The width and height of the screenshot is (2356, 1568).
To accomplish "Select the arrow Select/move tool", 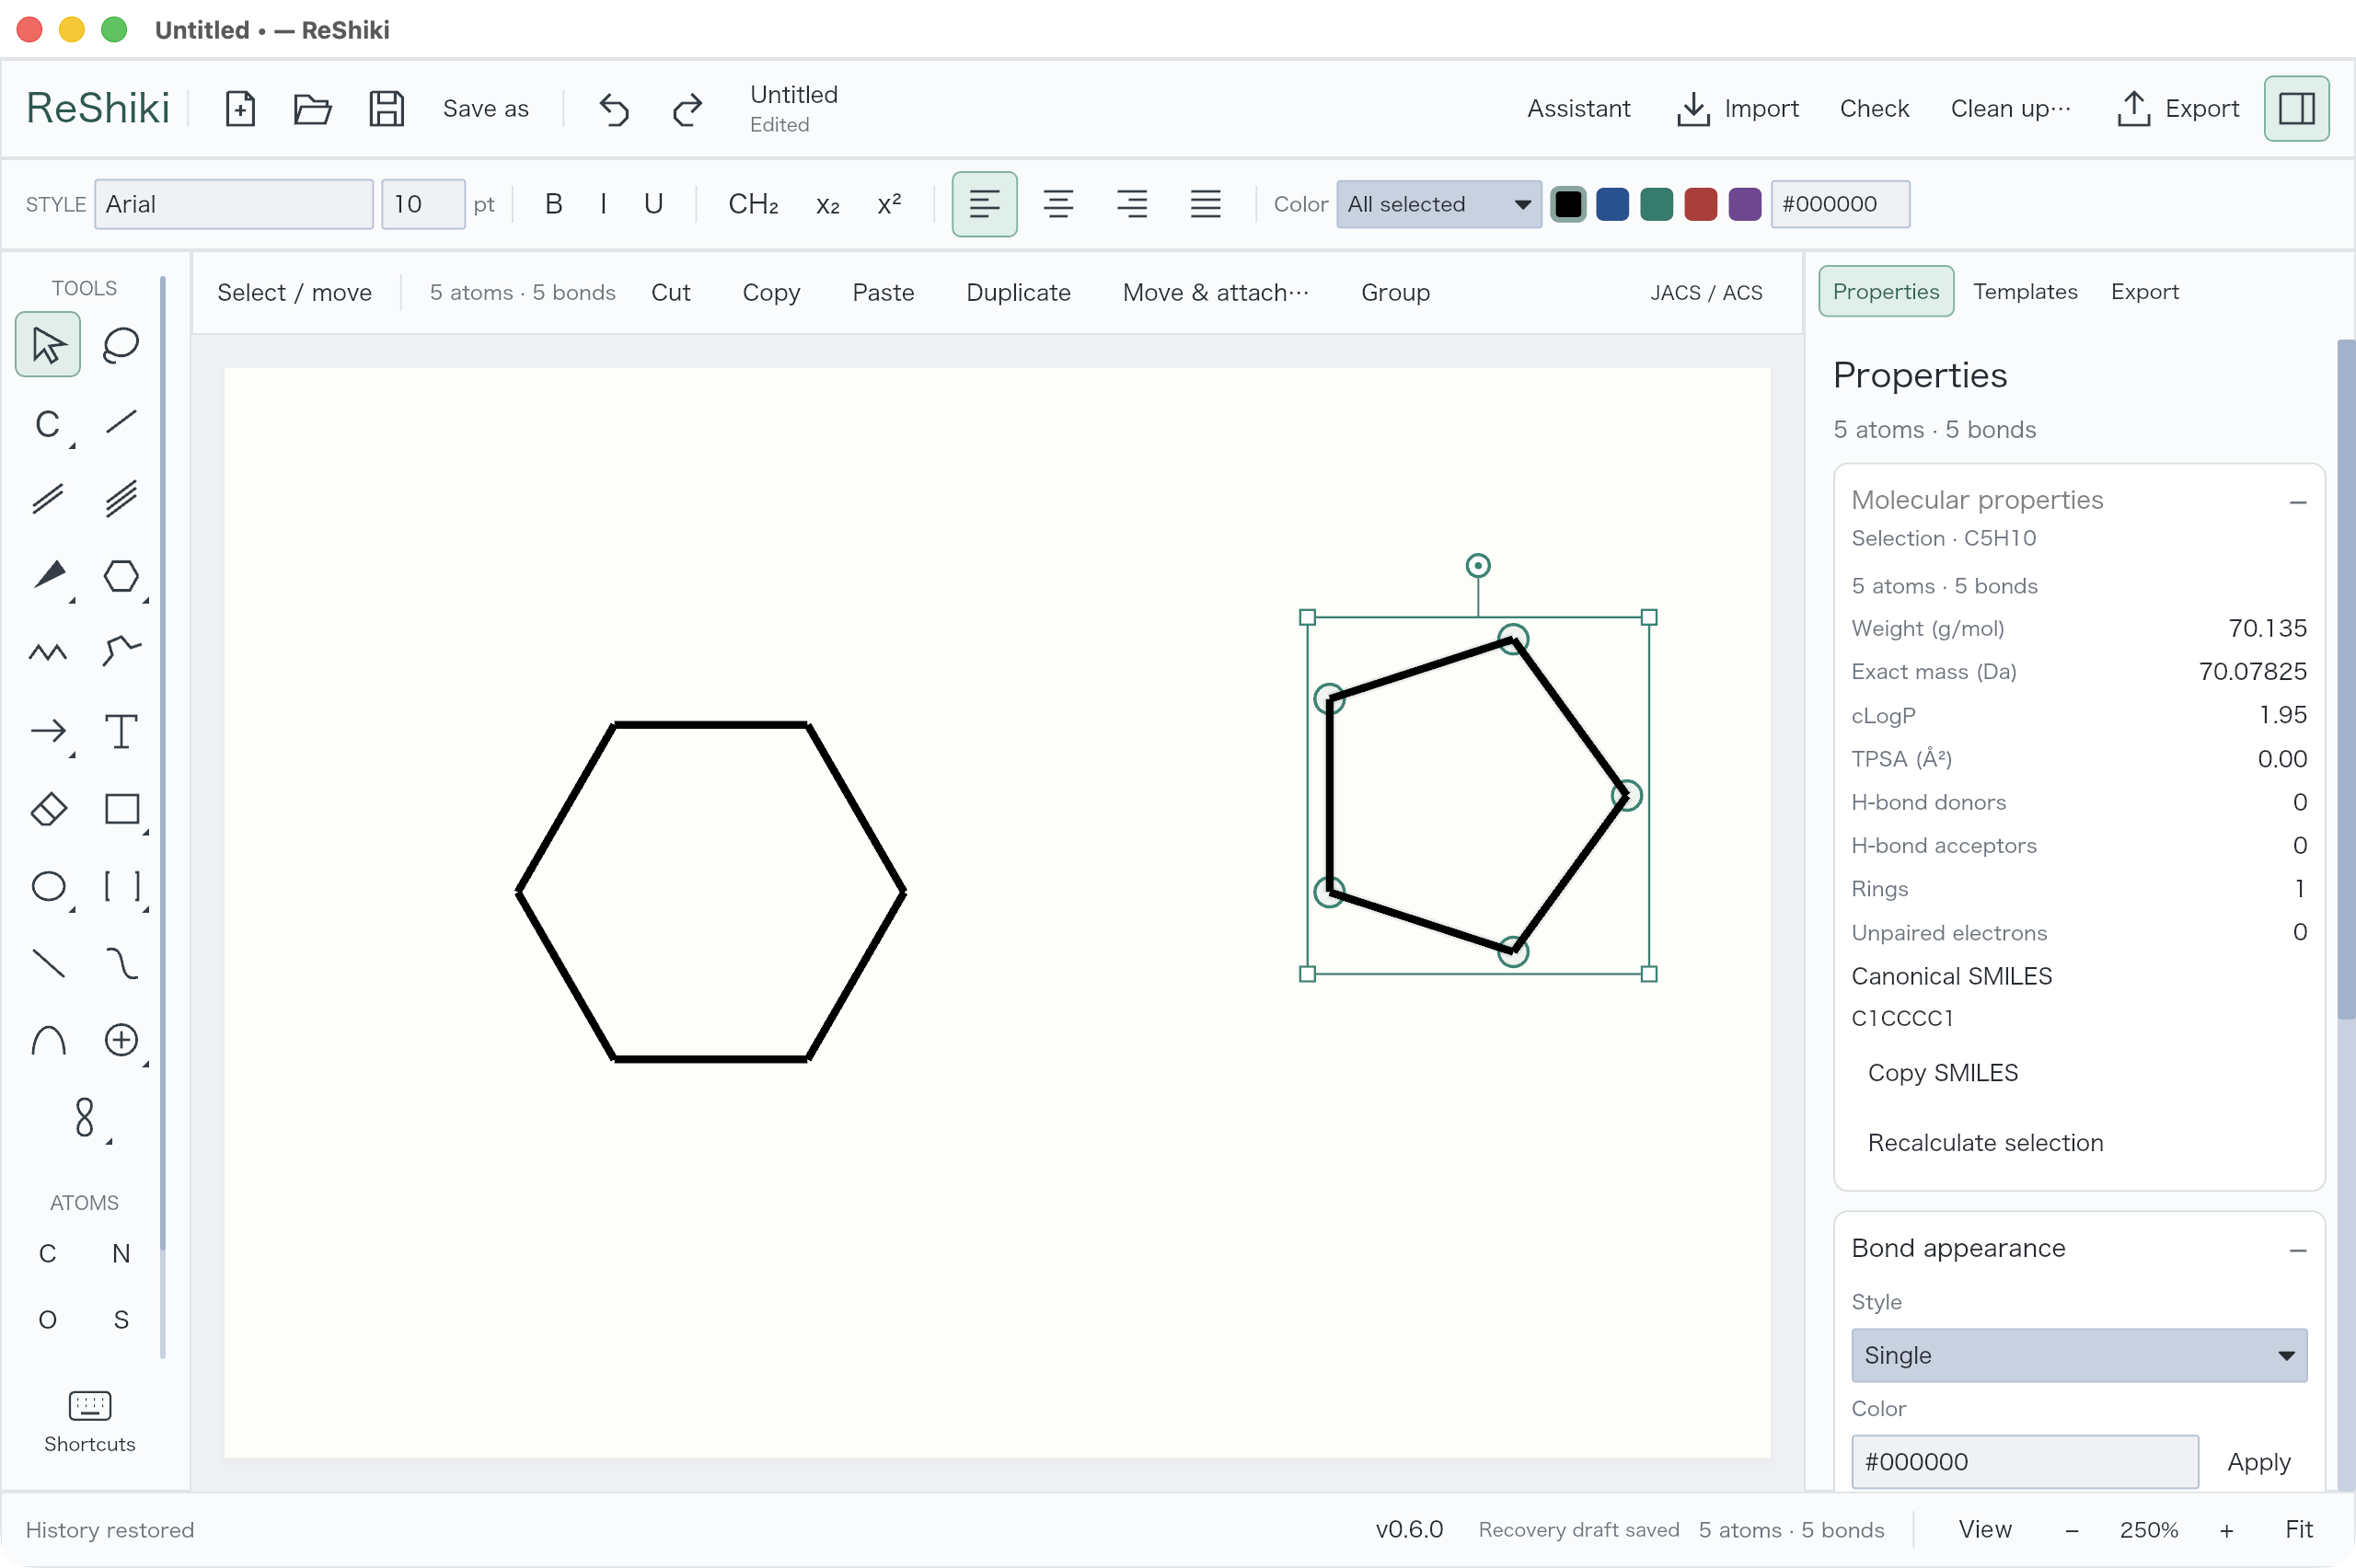I will (47, 345).
